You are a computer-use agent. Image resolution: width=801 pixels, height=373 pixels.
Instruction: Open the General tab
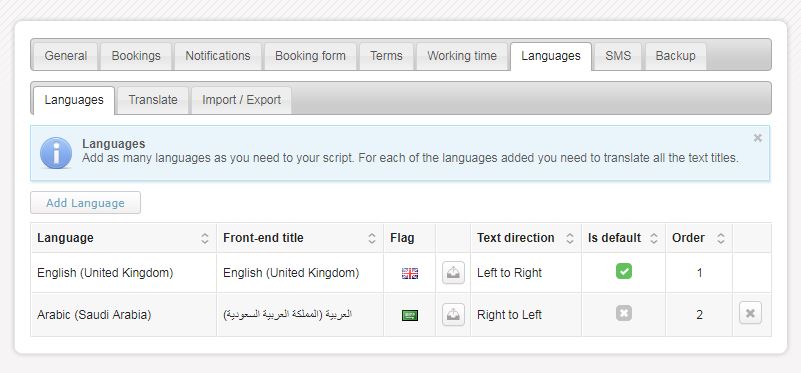pyautogui.click(x=65, y=56)
